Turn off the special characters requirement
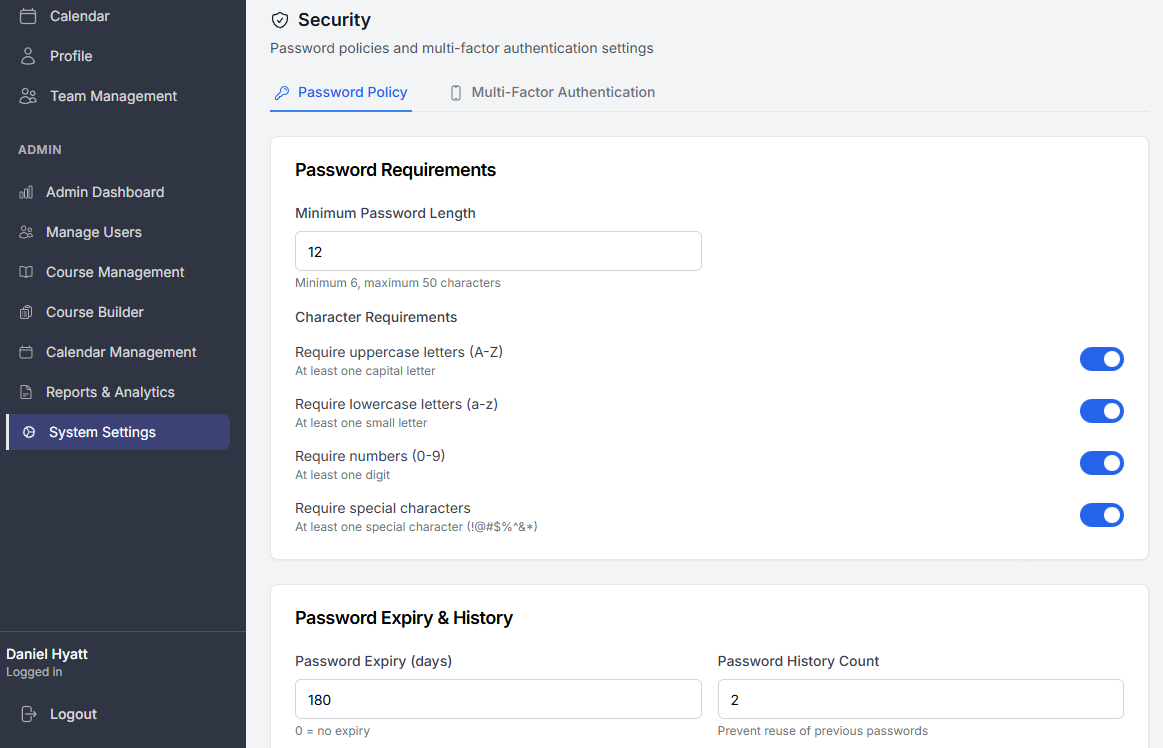The image size is (1163, 748). click(1102, 515)
